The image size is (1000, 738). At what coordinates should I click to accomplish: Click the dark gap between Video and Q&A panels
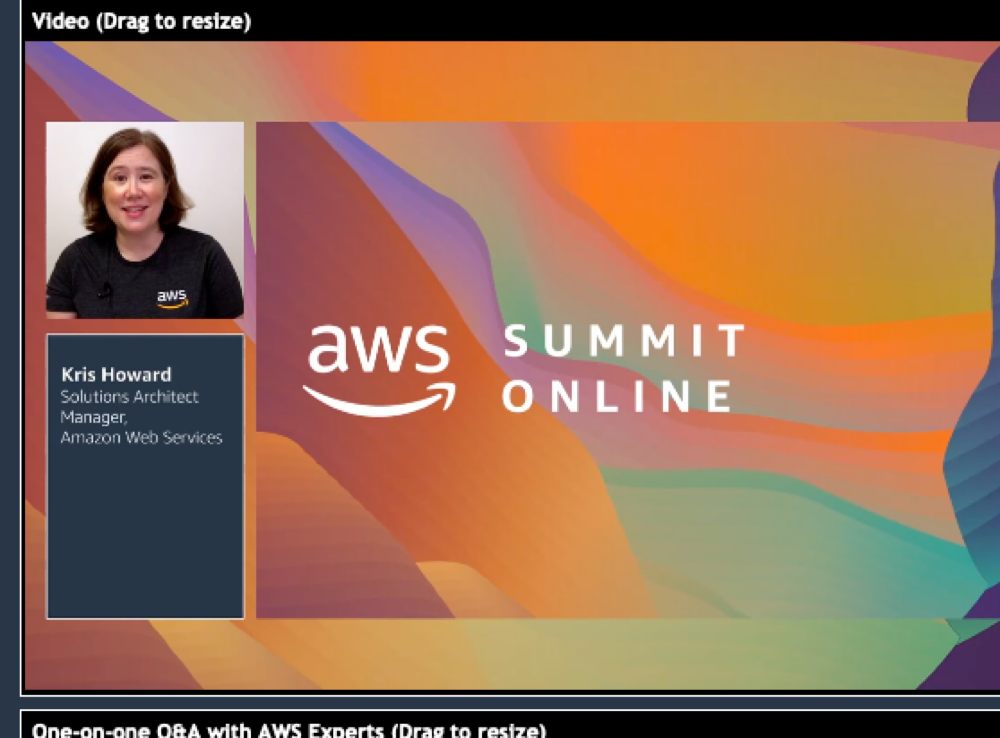tap(500, 702)
